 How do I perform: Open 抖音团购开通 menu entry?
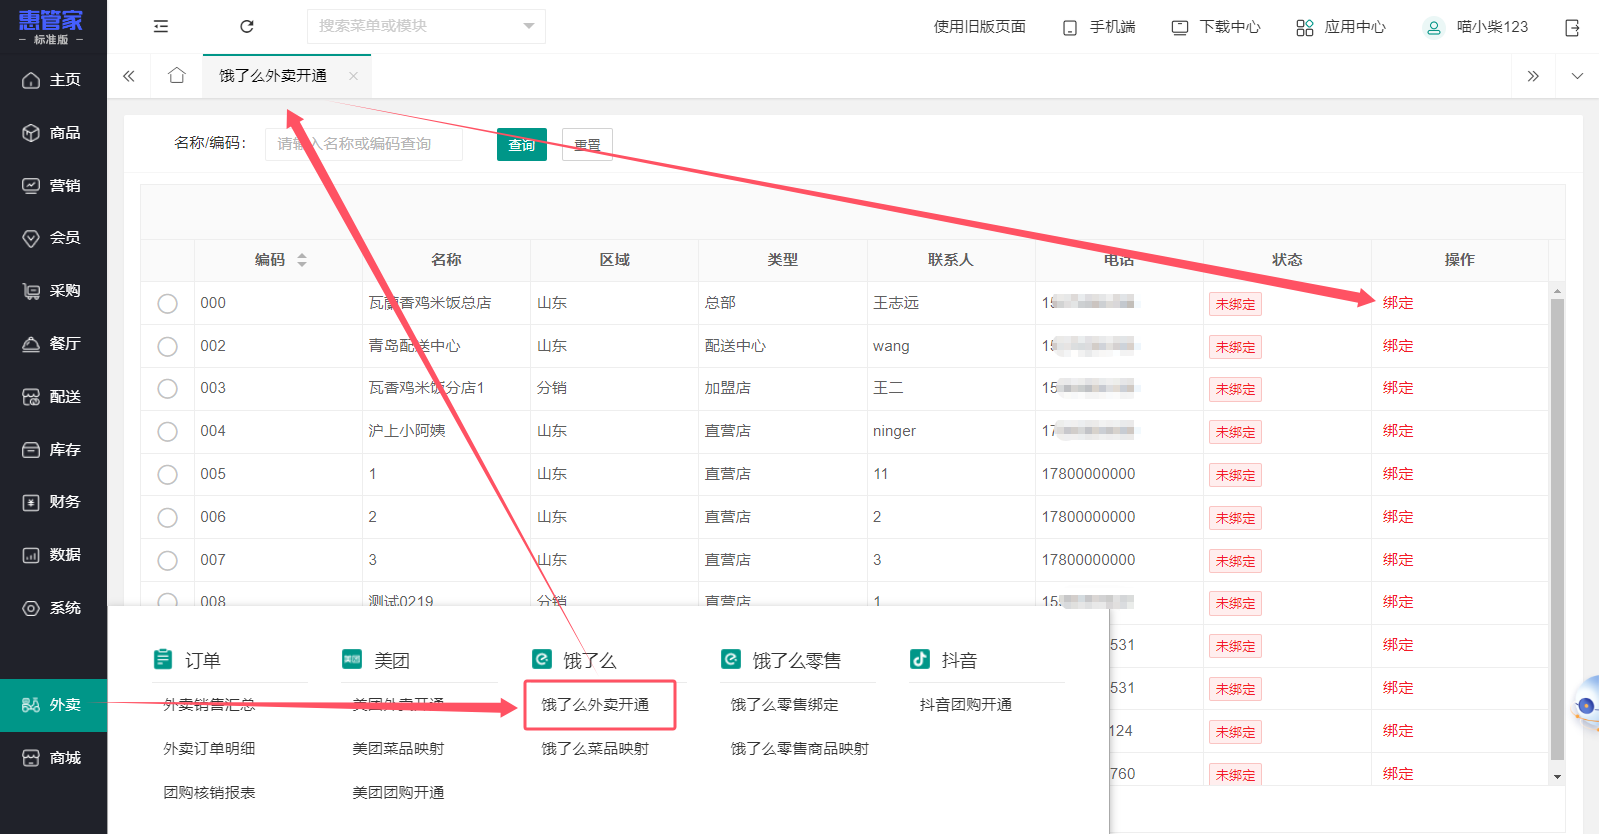[x=966, y=705]
